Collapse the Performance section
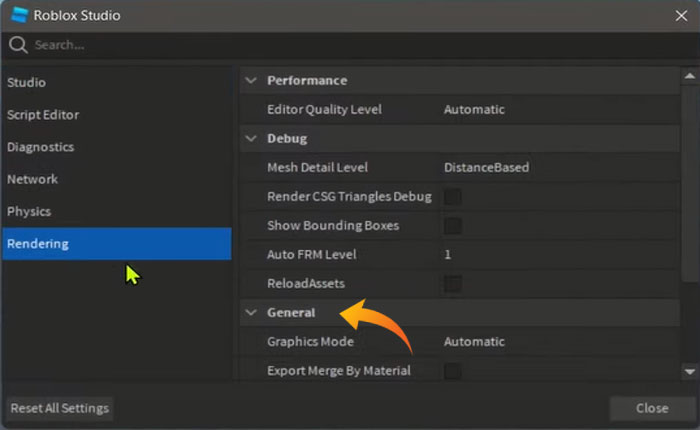The image size is (700, 430). tap(251, 80)
